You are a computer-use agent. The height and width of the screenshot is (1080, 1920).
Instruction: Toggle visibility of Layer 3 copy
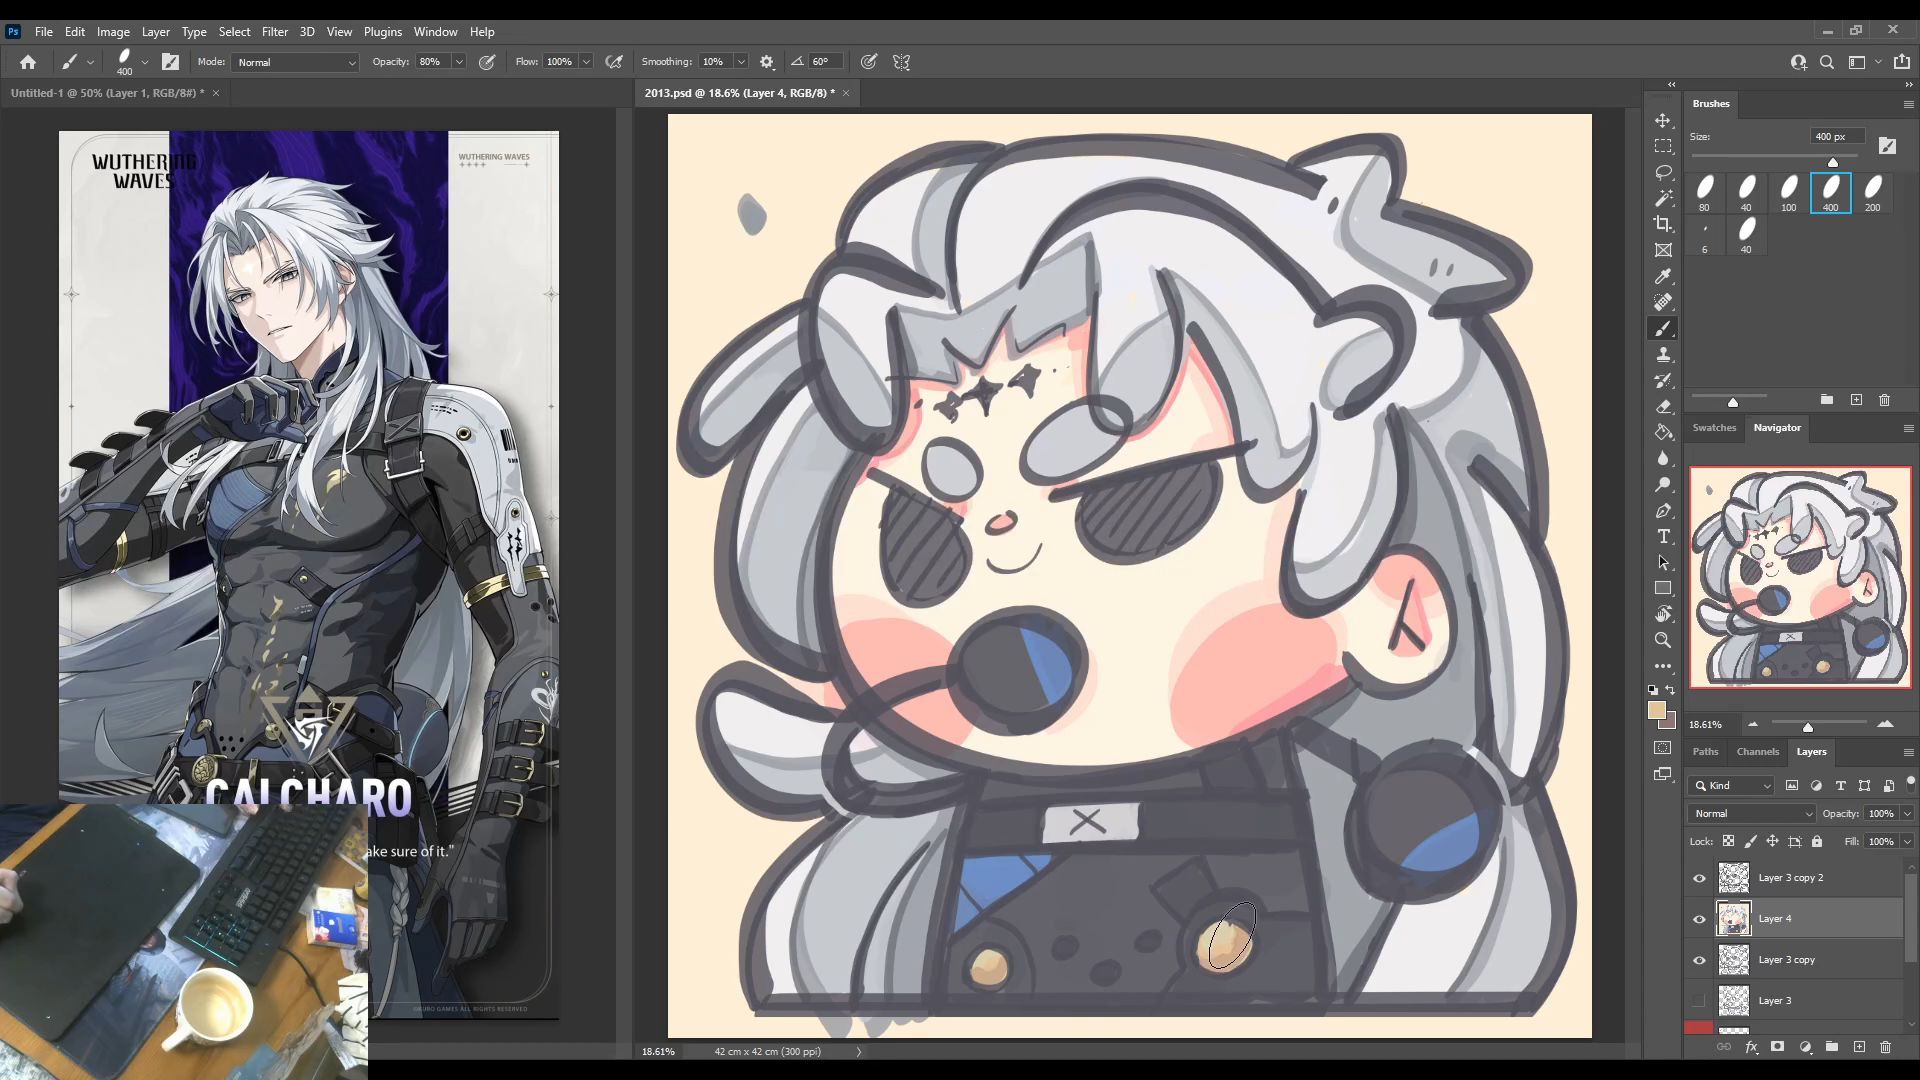pos(1699,960)
